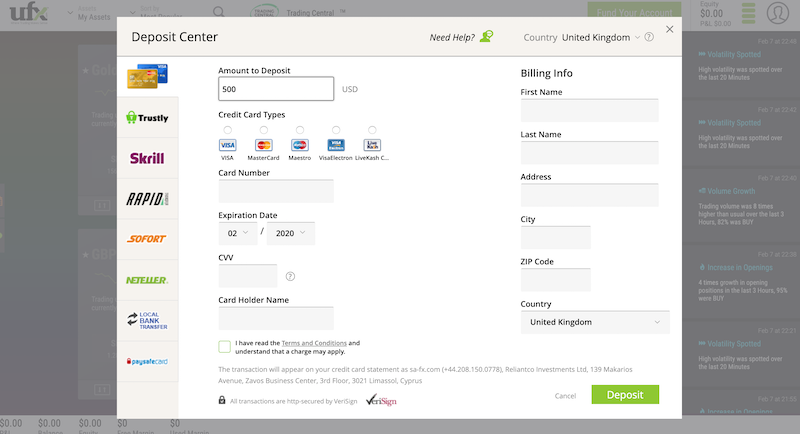The image size is (800, 434).
Task: Click the country help question icon
Action: (649, 37)
